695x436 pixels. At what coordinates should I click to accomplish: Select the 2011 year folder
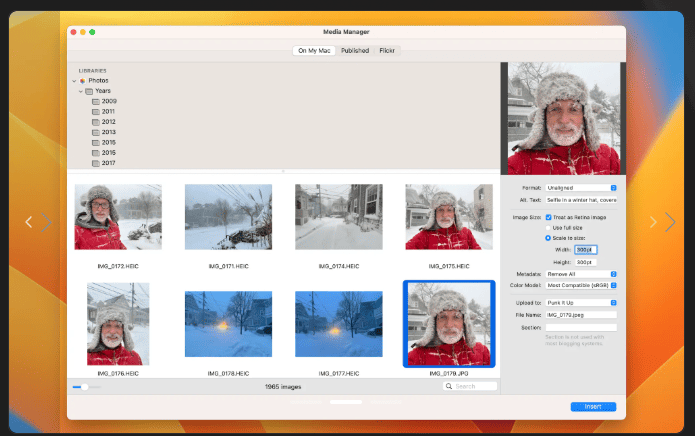click(x=104, y=112)
